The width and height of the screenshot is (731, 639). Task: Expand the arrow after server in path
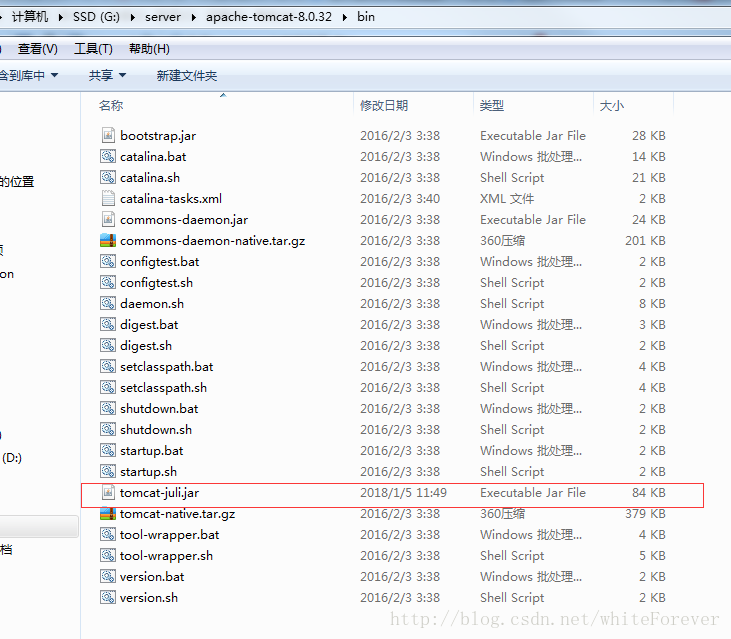point(193,17)
